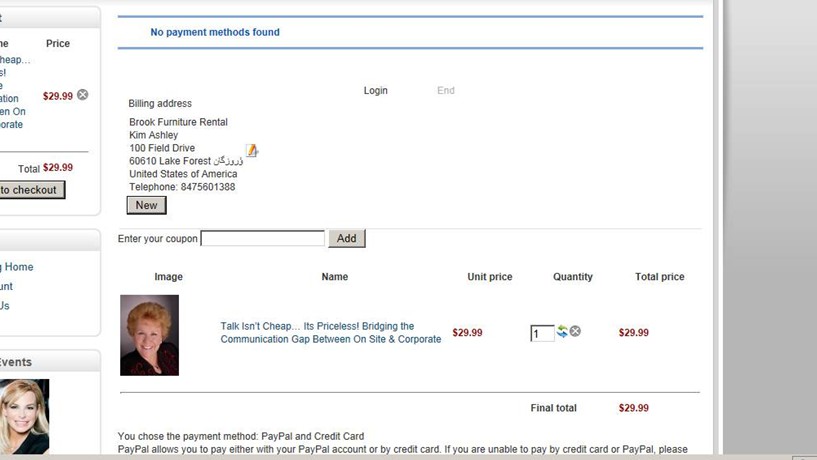Click the Add coupon button
Image resolution: width=817 pixels, height=460 pixels.
point(346,238)
